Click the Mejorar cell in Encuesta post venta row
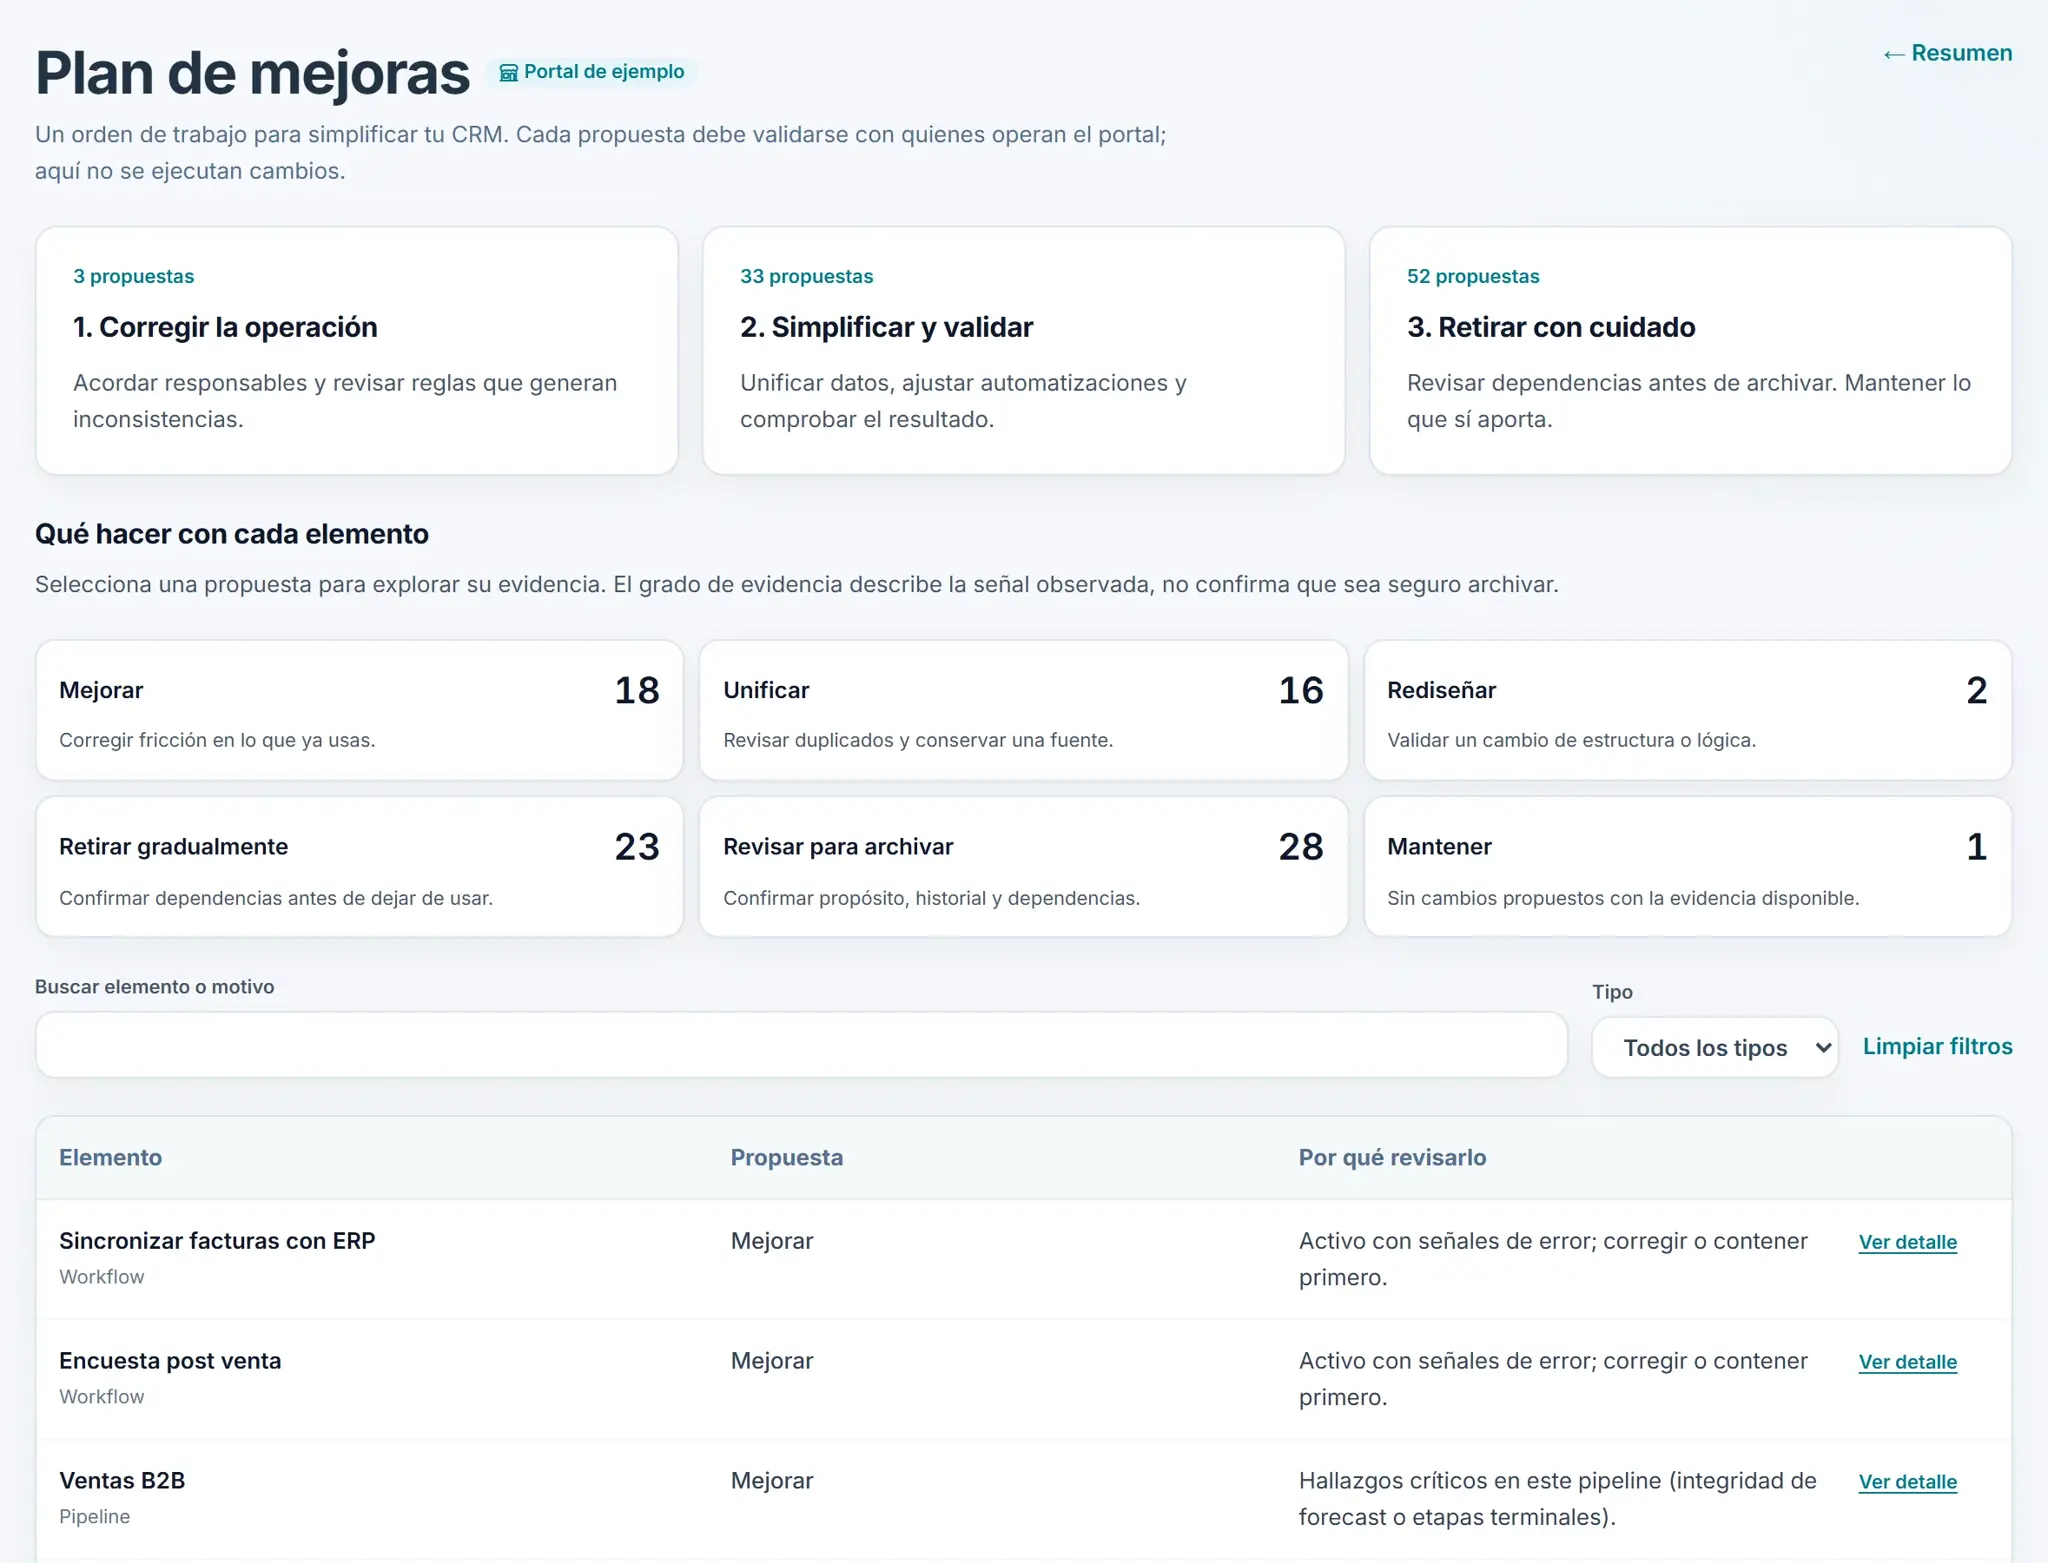 coord(772,1361)
